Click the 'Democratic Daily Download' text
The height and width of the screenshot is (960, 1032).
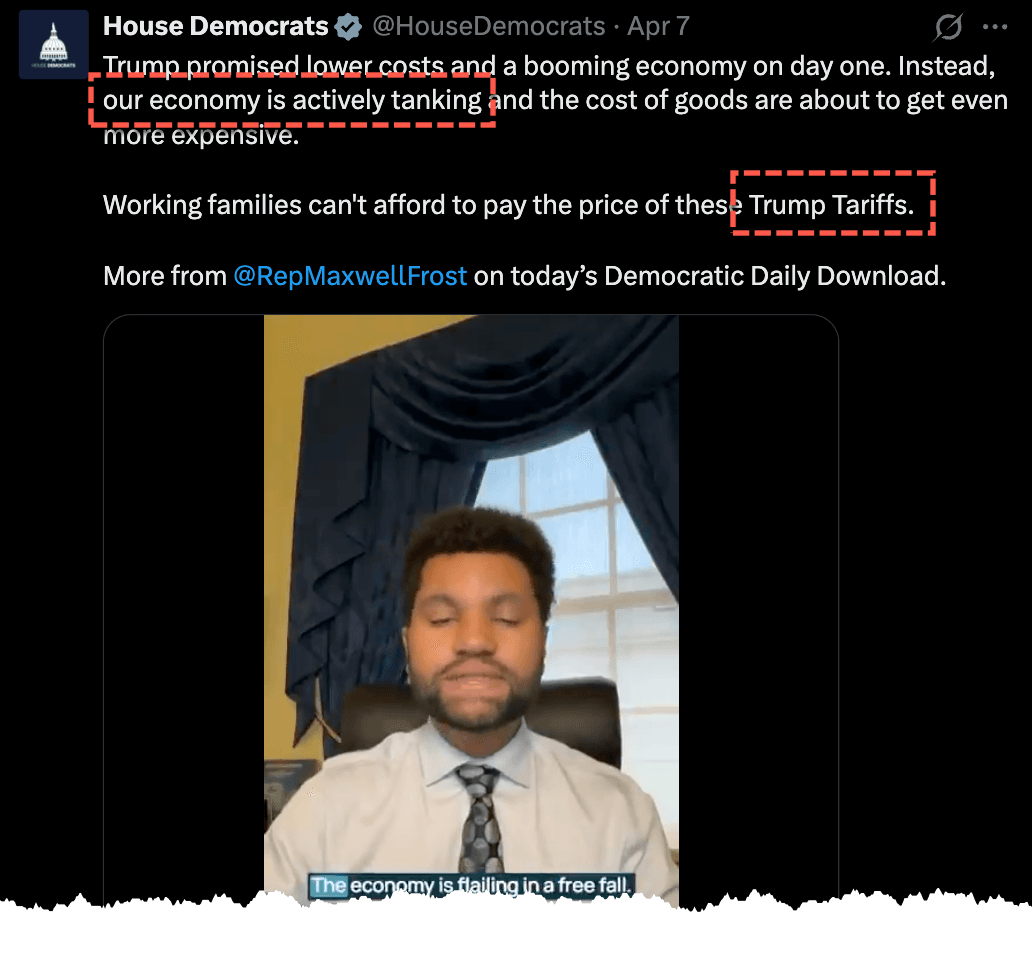(x=775, y=276)
